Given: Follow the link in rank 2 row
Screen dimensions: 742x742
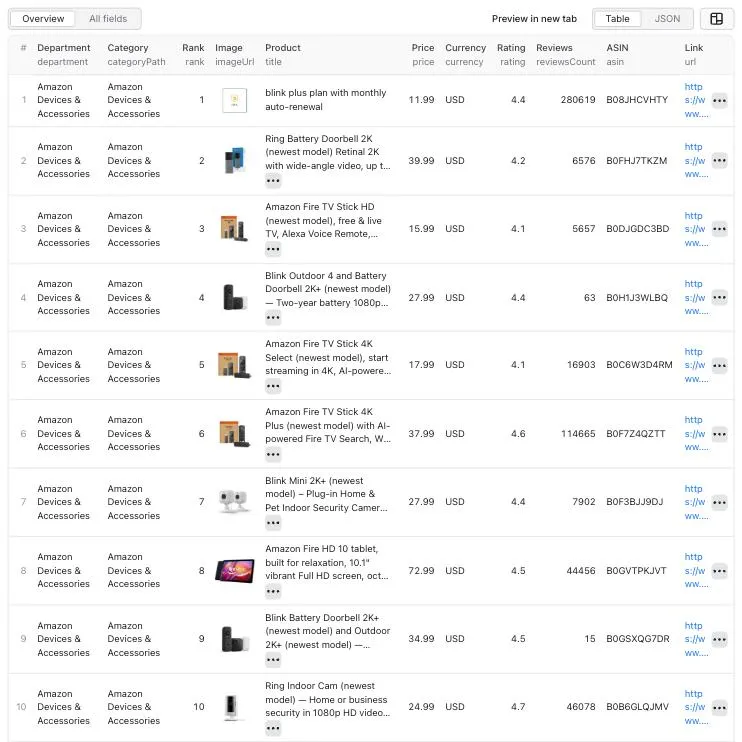Looking at the screenshot, I should [696, 160].
